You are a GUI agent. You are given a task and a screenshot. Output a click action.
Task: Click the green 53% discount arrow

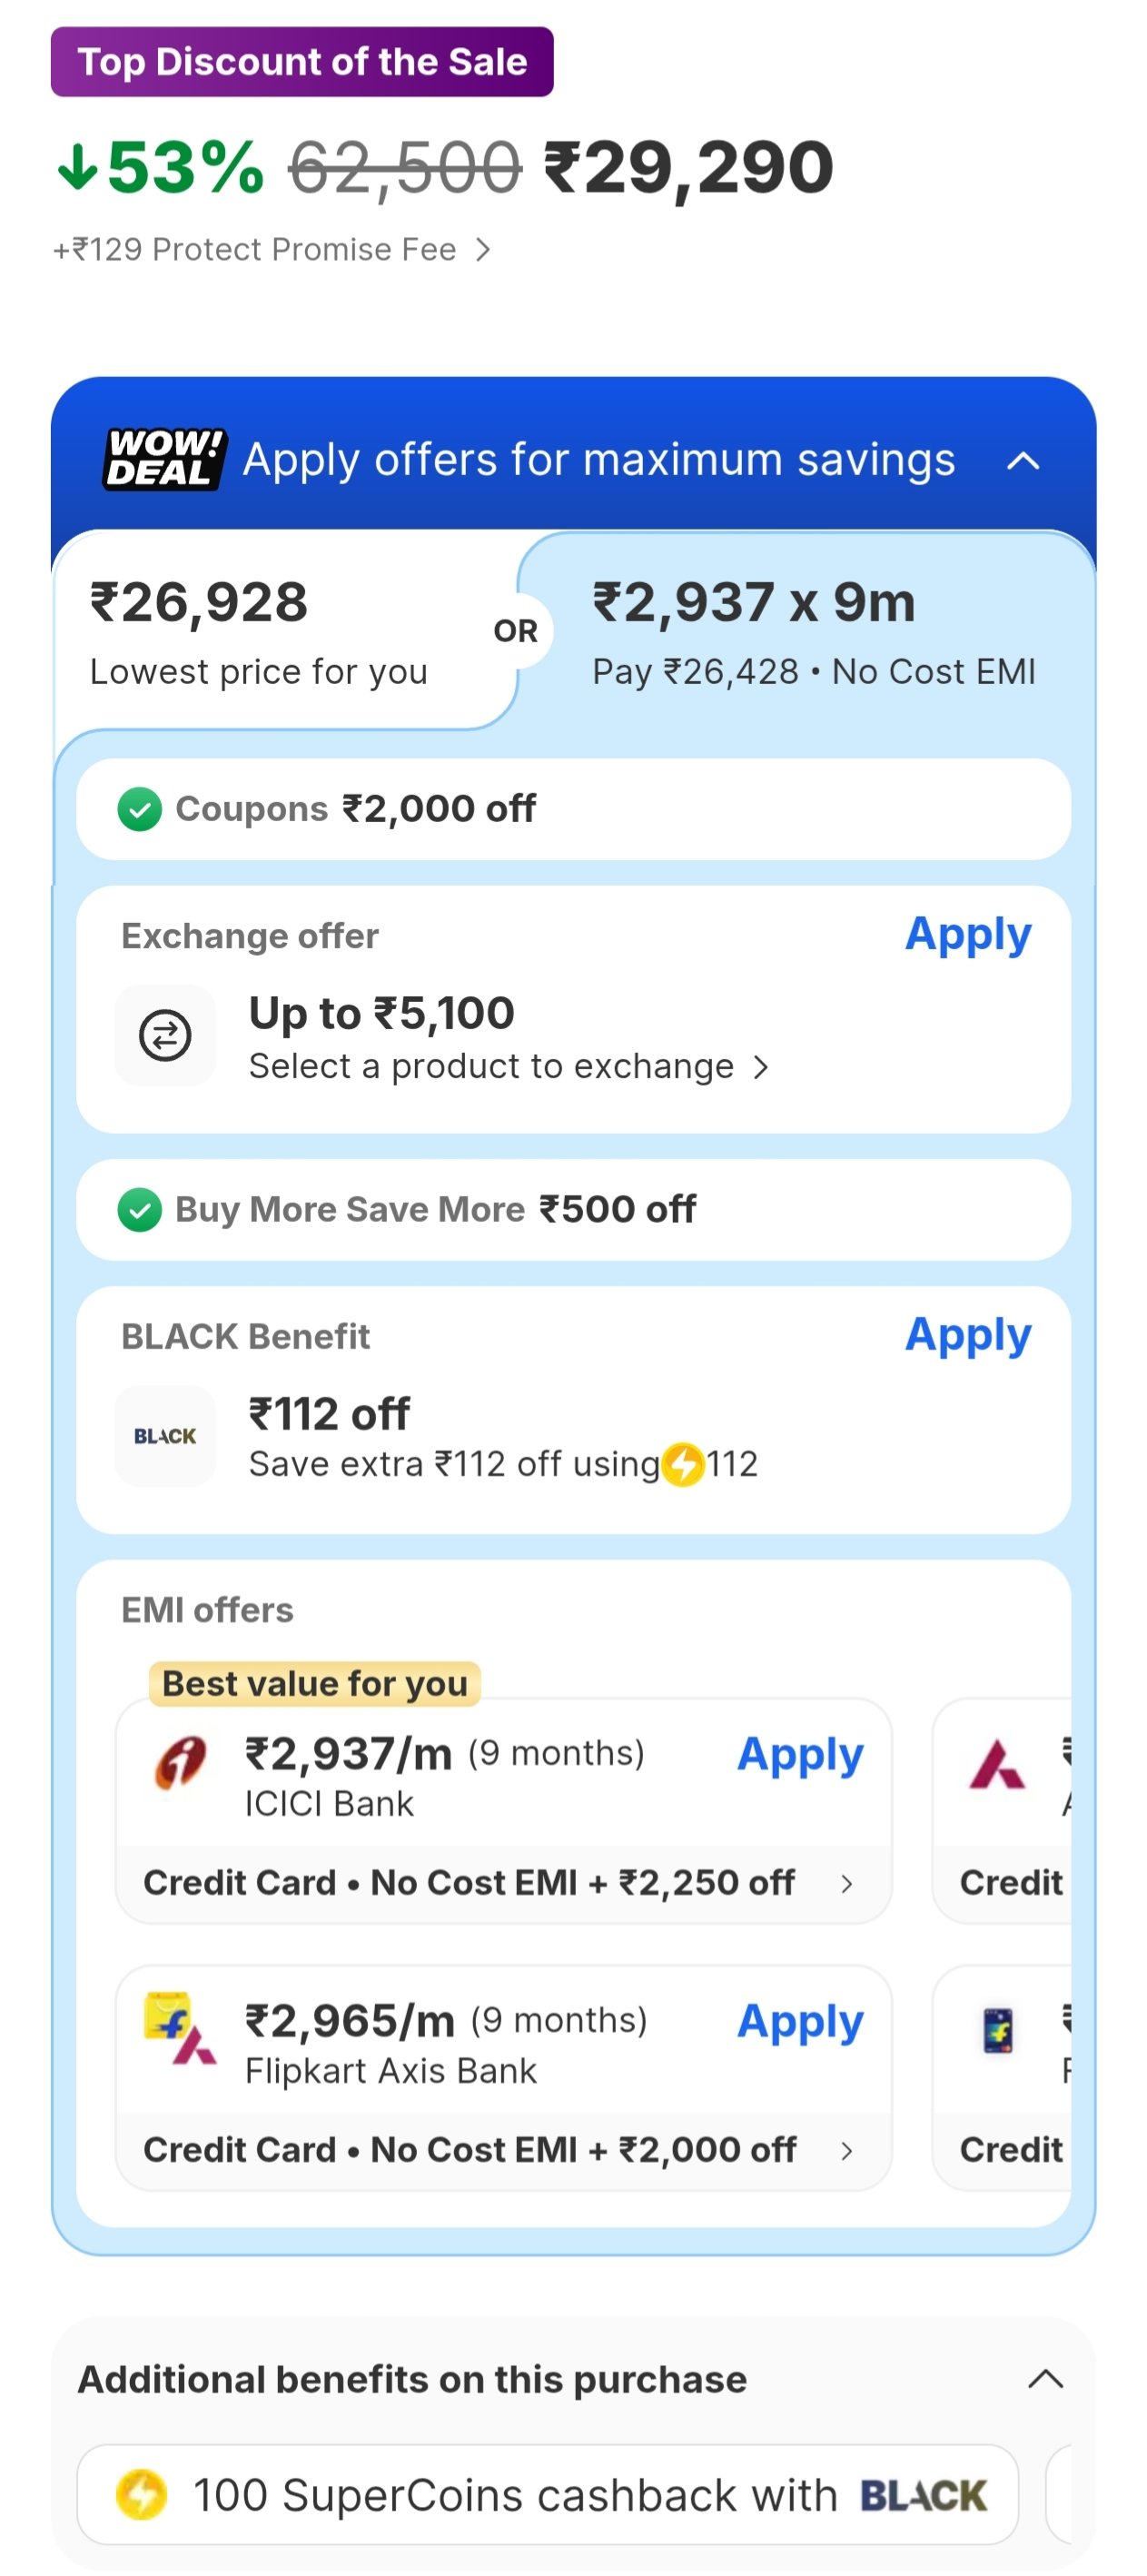point(77,167)
